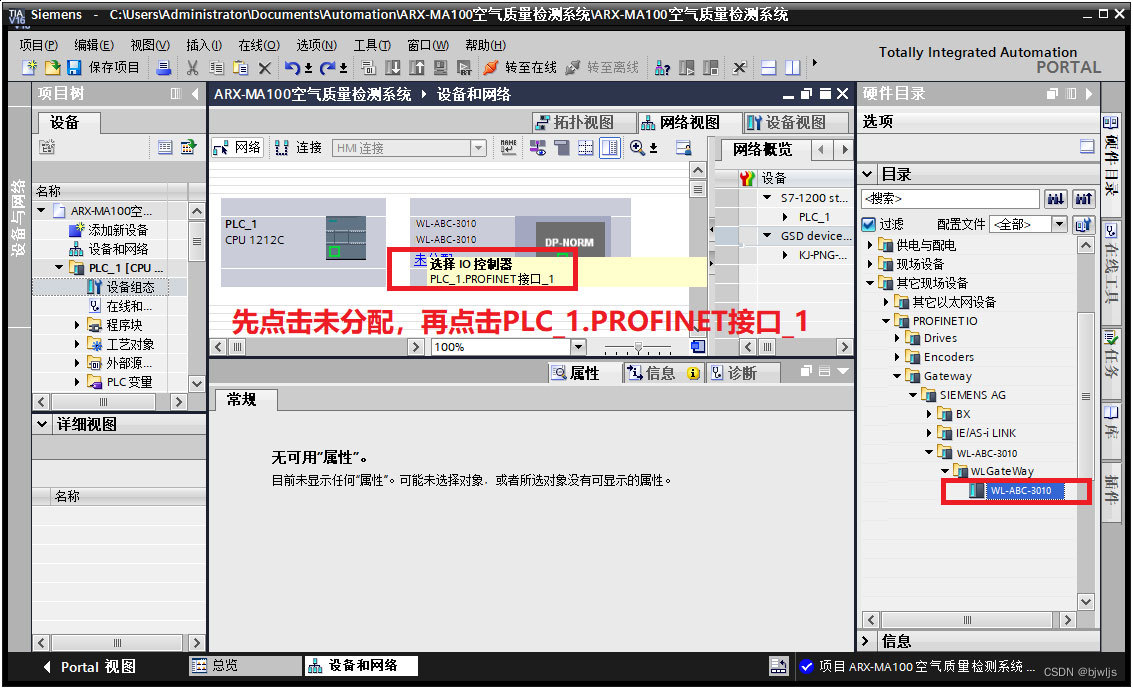The height and width of the screenshot is (689, 1133).
Task: Upload from device toolbar icon
Action: coord(416,68)
